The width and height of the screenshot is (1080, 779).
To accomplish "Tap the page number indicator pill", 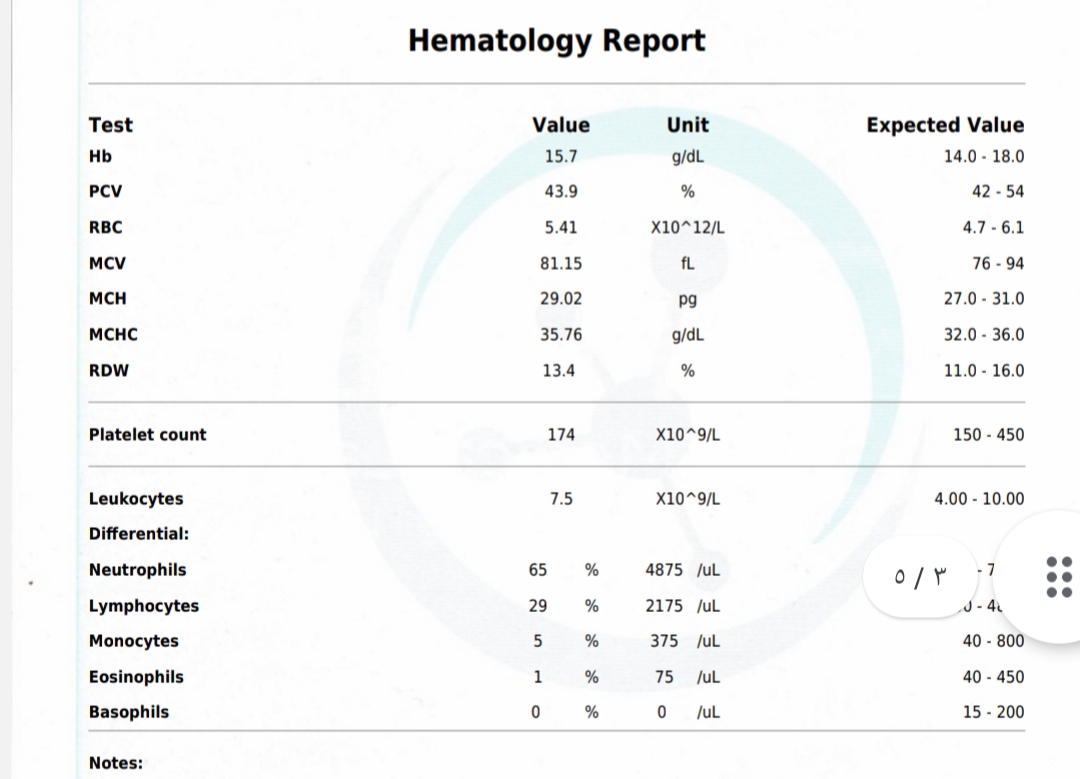I will (920, 576).
